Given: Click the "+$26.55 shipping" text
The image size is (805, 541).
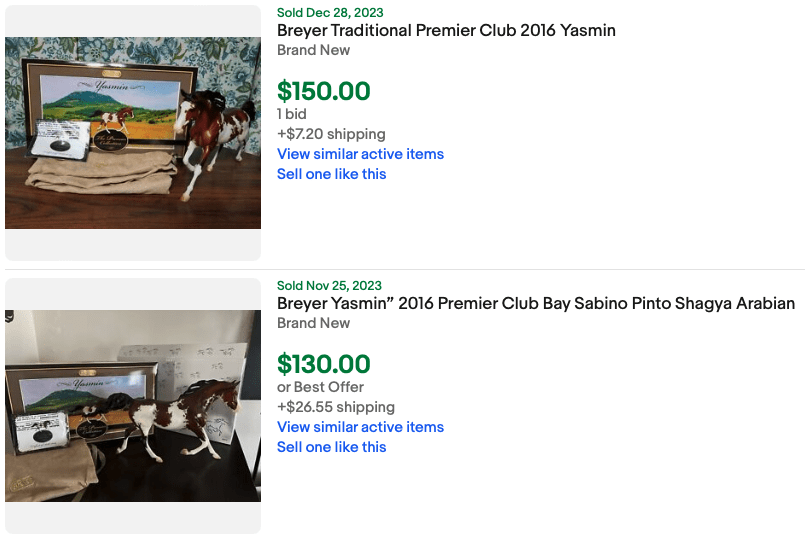Looking at the screenshot, I should click(335, 407).
